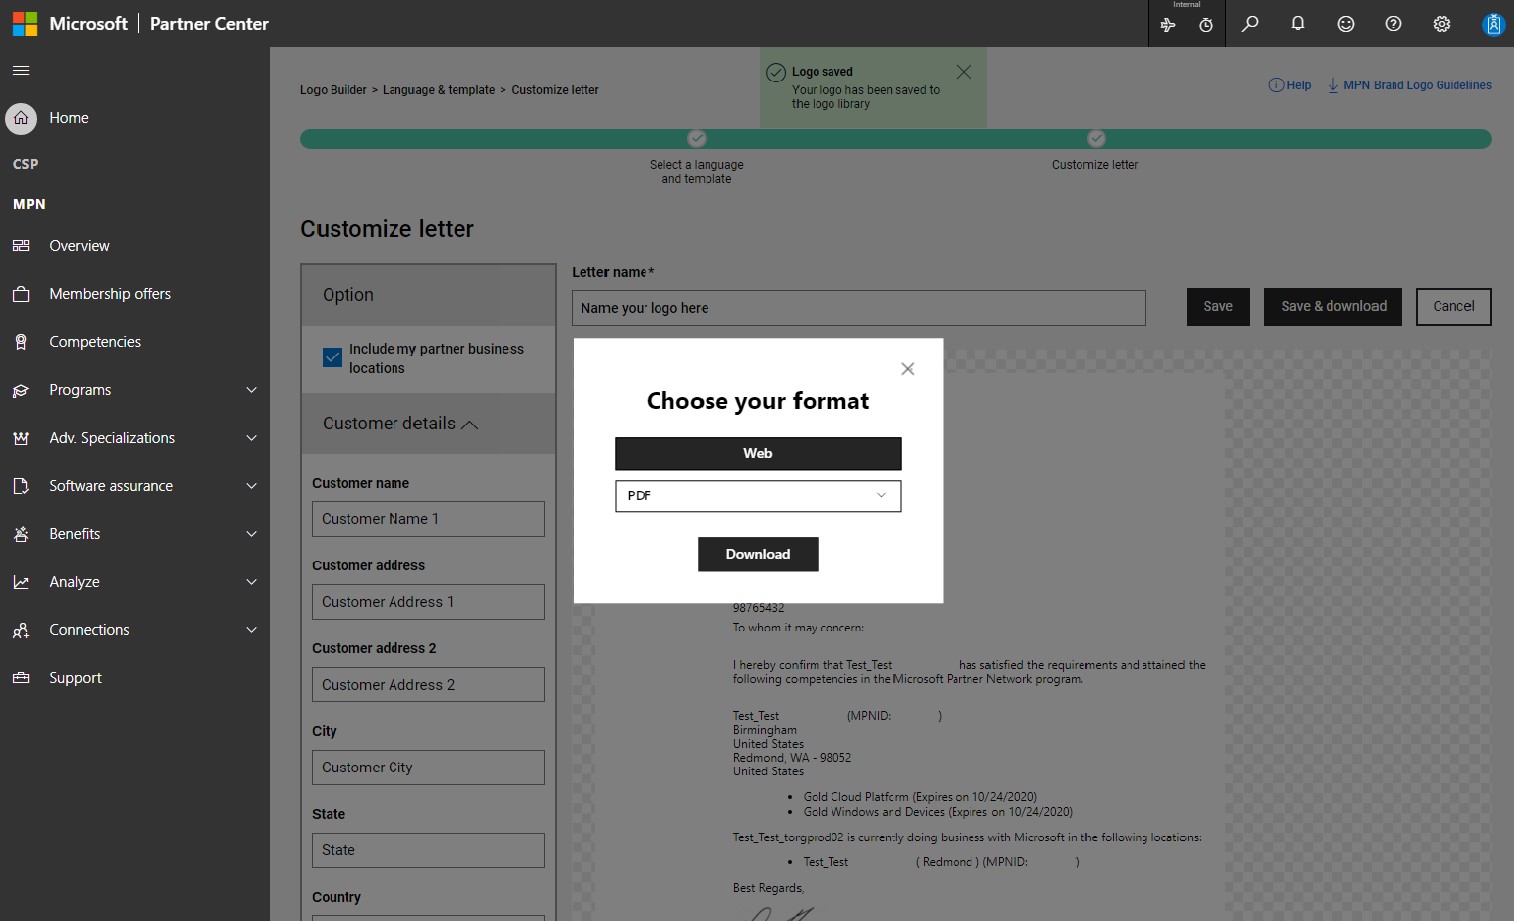Screen dimensions: 1514x921
Task: Click the Programs icon in the sidebar
Action: coord(21,390)
